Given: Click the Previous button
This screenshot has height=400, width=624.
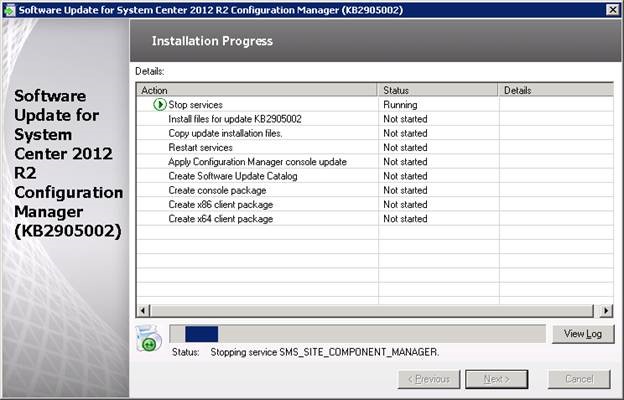Looking at the screenshot, I should point(429,379).
